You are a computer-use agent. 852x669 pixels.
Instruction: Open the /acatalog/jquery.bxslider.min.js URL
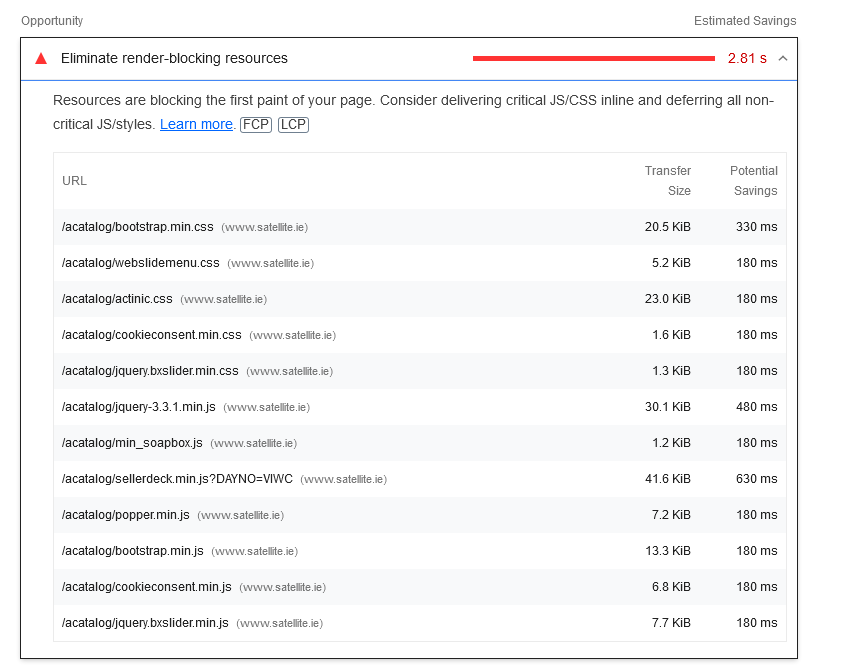[x=145, y=623]
